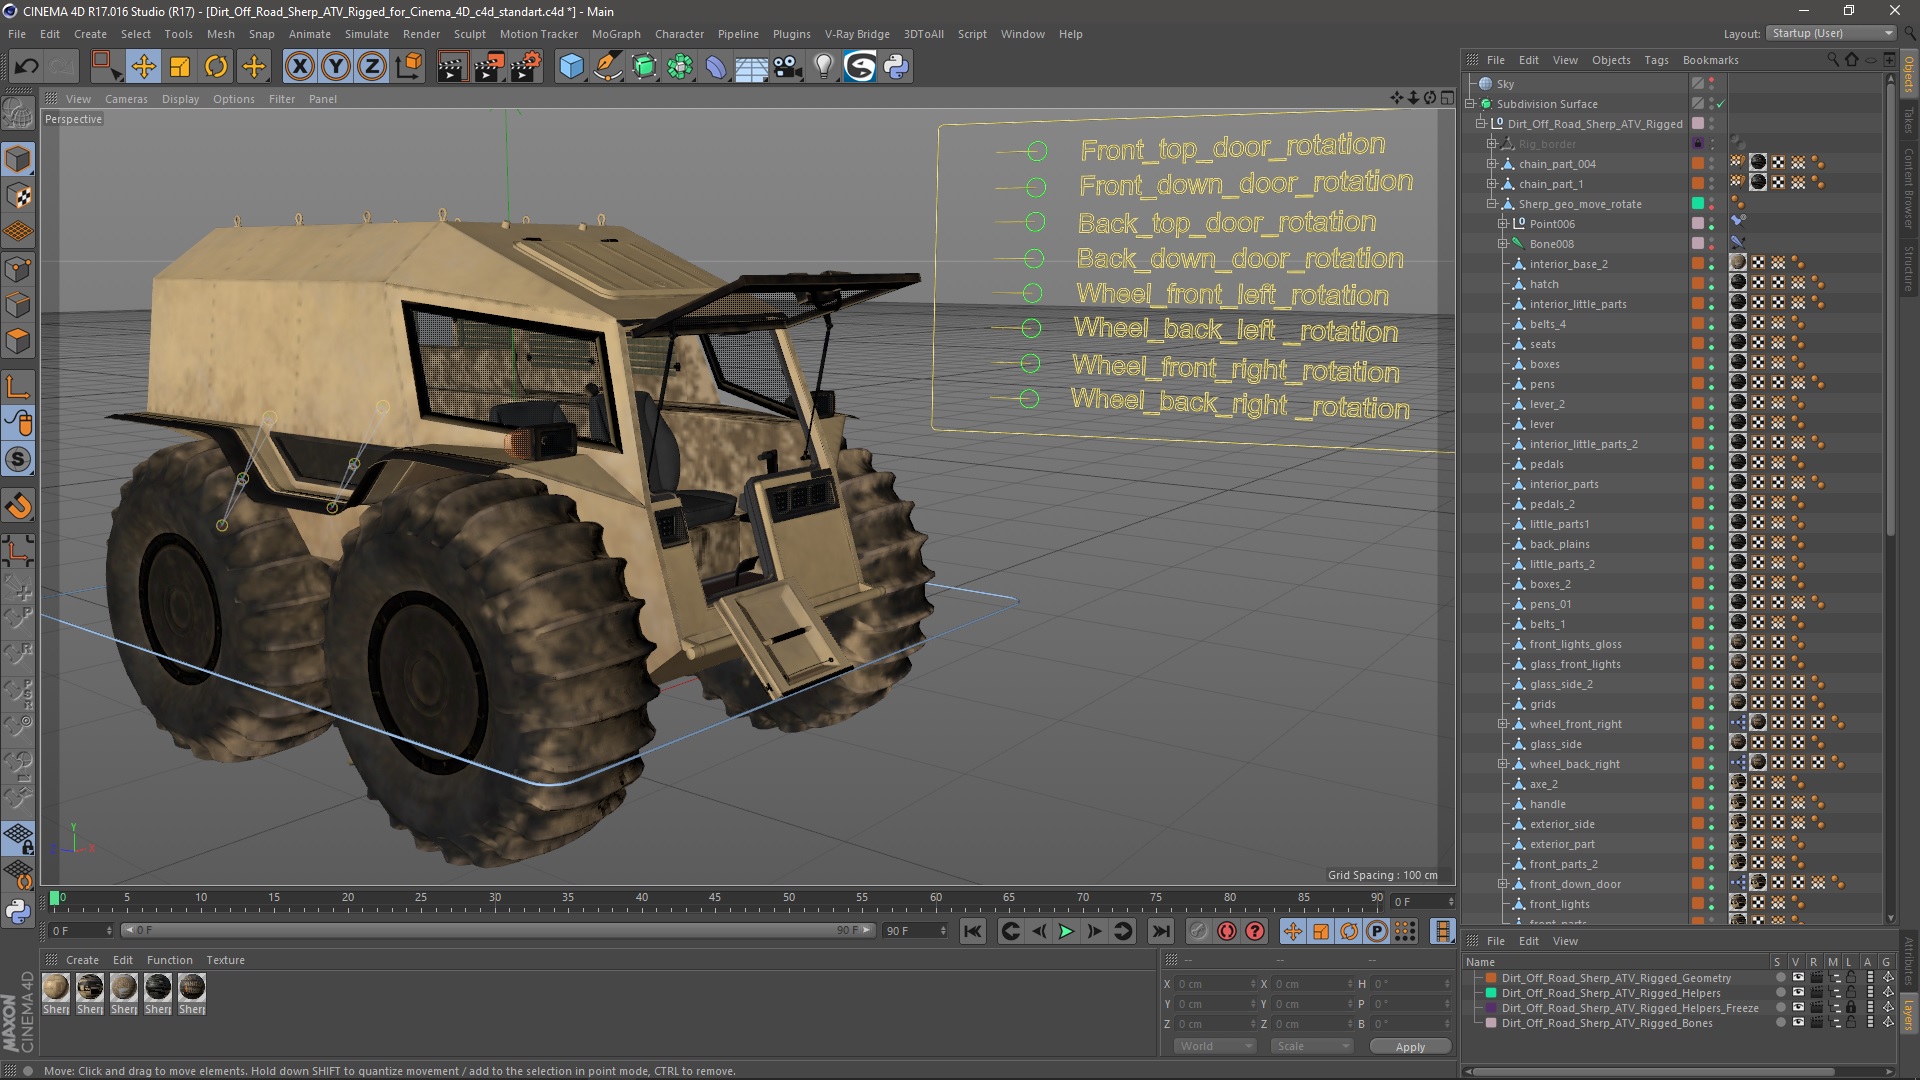1920x1080 pixels.
Task: Toggle view visibility of Sherp_ATV_Rigged_Bones layer
Action: 1798,1023
